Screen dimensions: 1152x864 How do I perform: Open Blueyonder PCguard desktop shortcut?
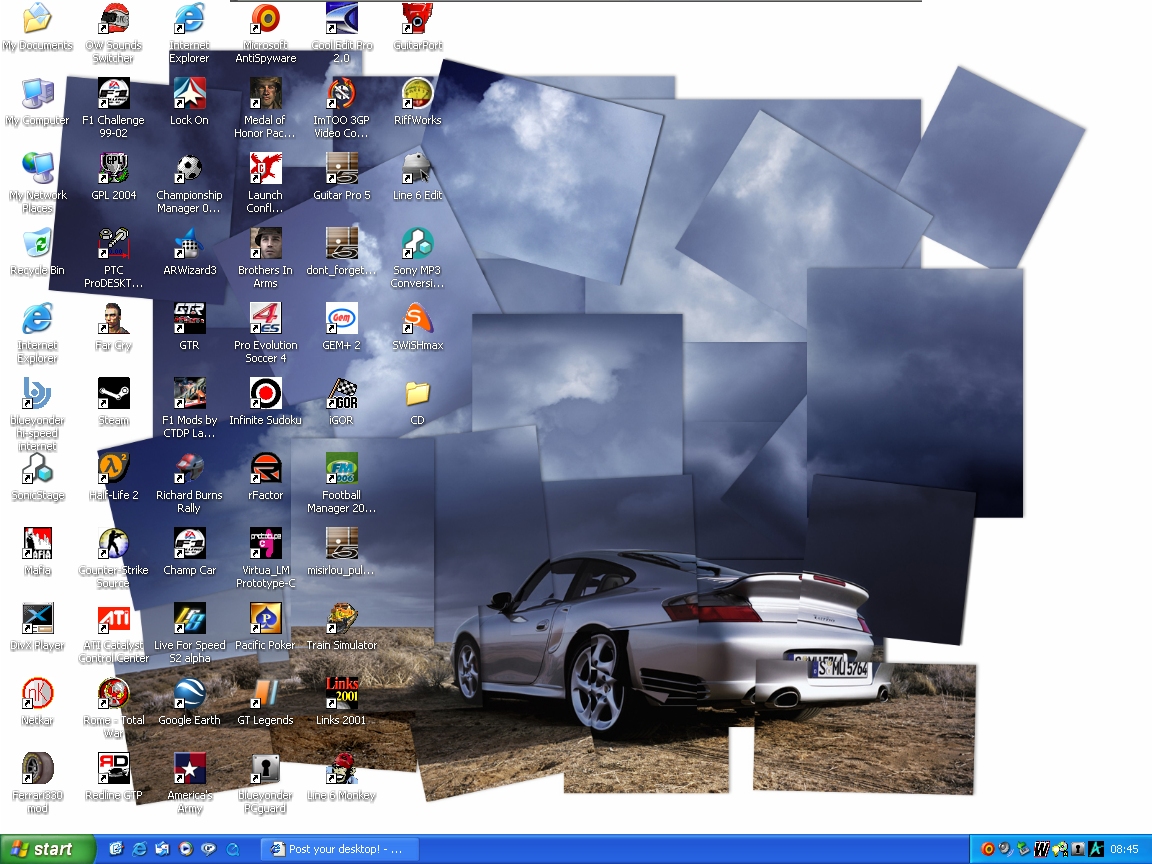pos(265,768)
